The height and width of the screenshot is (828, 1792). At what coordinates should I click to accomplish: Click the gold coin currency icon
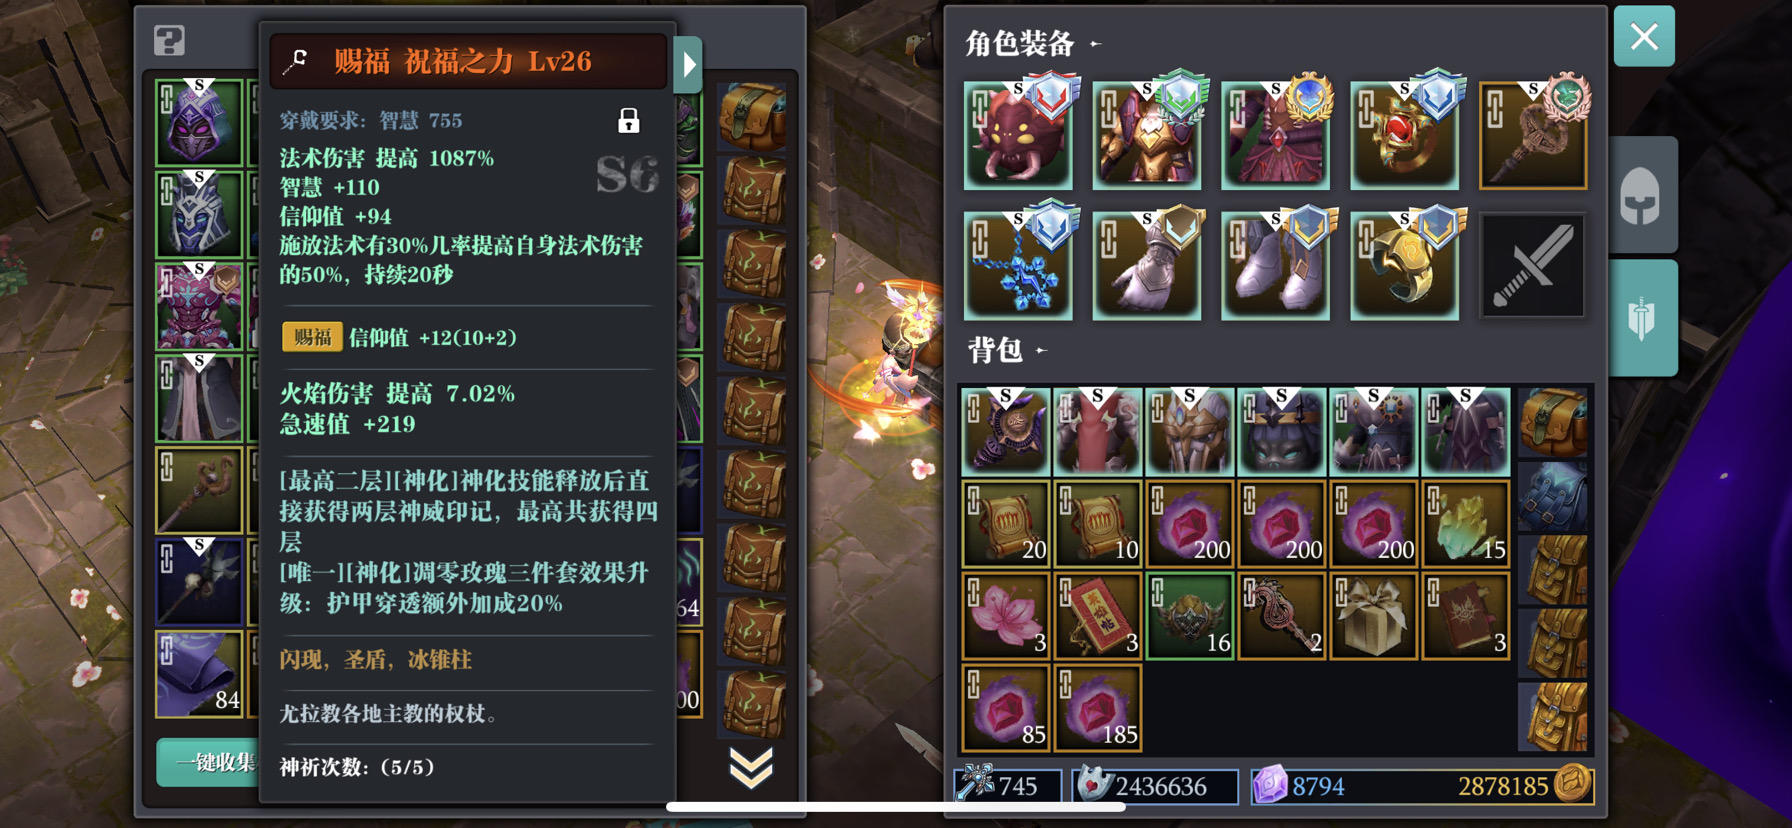pyautogui.click(x=1573, y=785)
